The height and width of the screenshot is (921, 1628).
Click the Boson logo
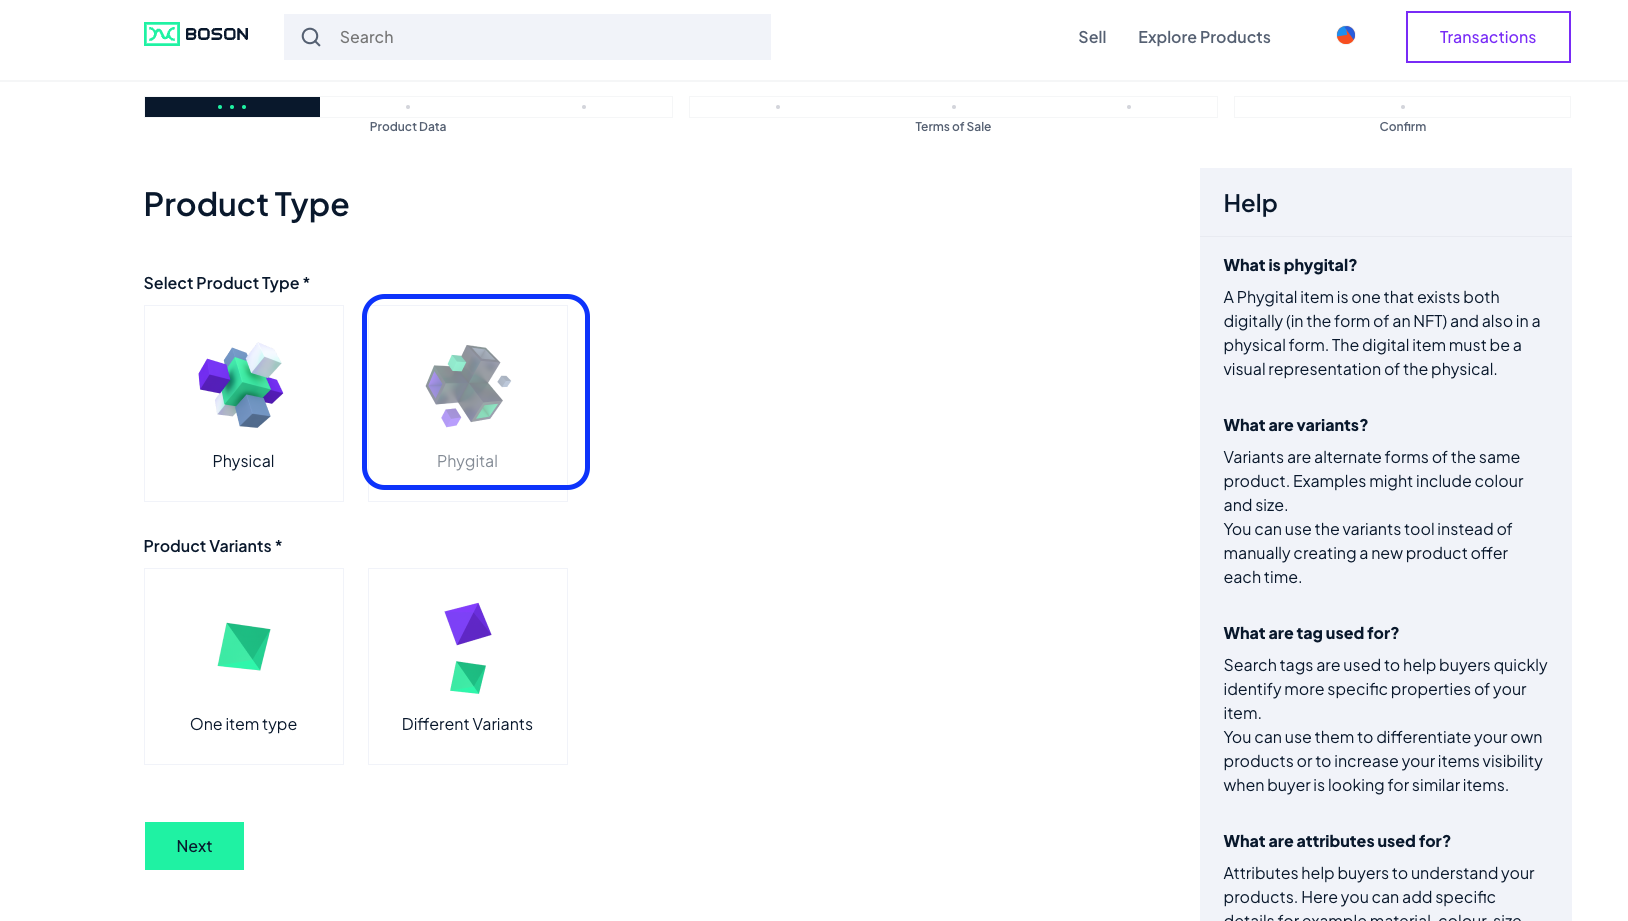[196, 33]
